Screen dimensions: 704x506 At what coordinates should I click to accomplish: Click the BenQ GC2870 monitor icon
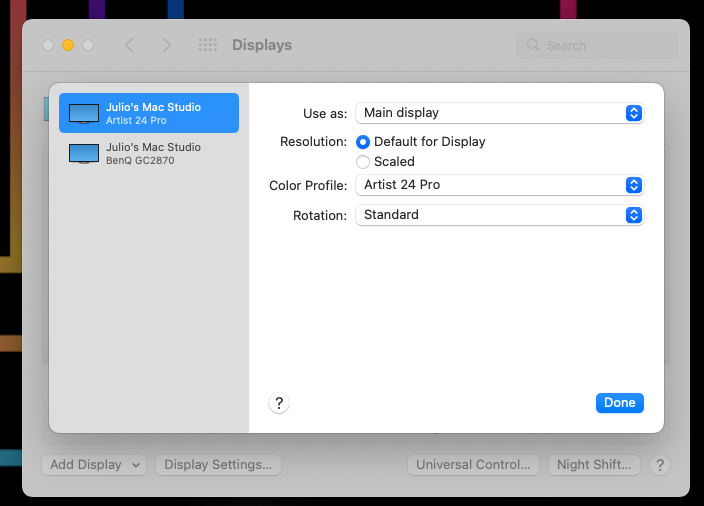tap(84, 154)
